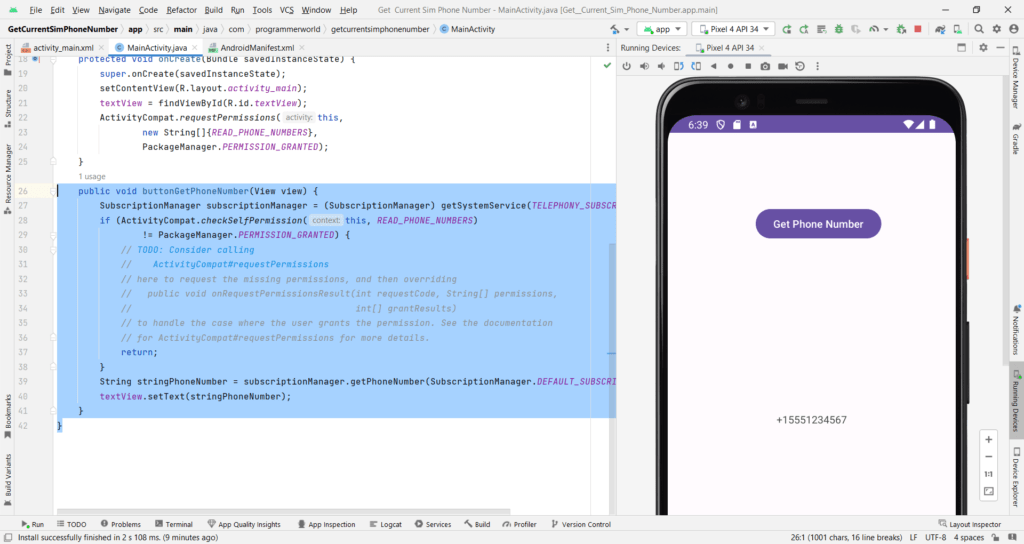Open Layout Inspector tool window

pyautogui.click(x=970, y=524)
